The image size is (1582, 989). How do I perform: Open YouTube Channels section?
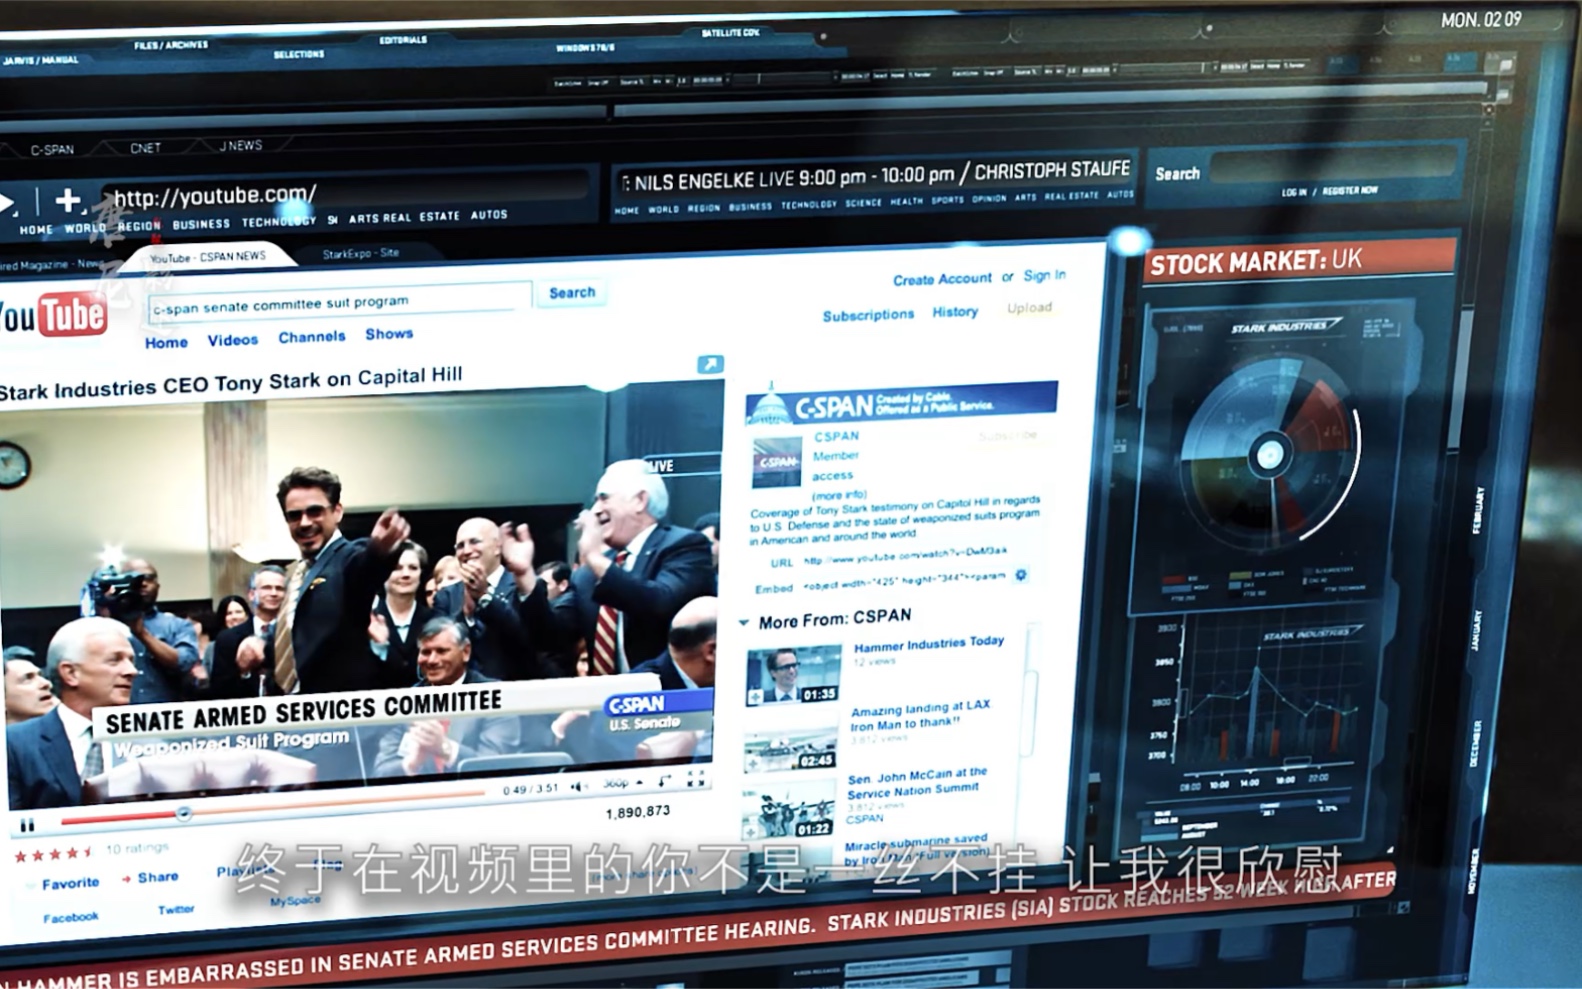pos(312,337)
